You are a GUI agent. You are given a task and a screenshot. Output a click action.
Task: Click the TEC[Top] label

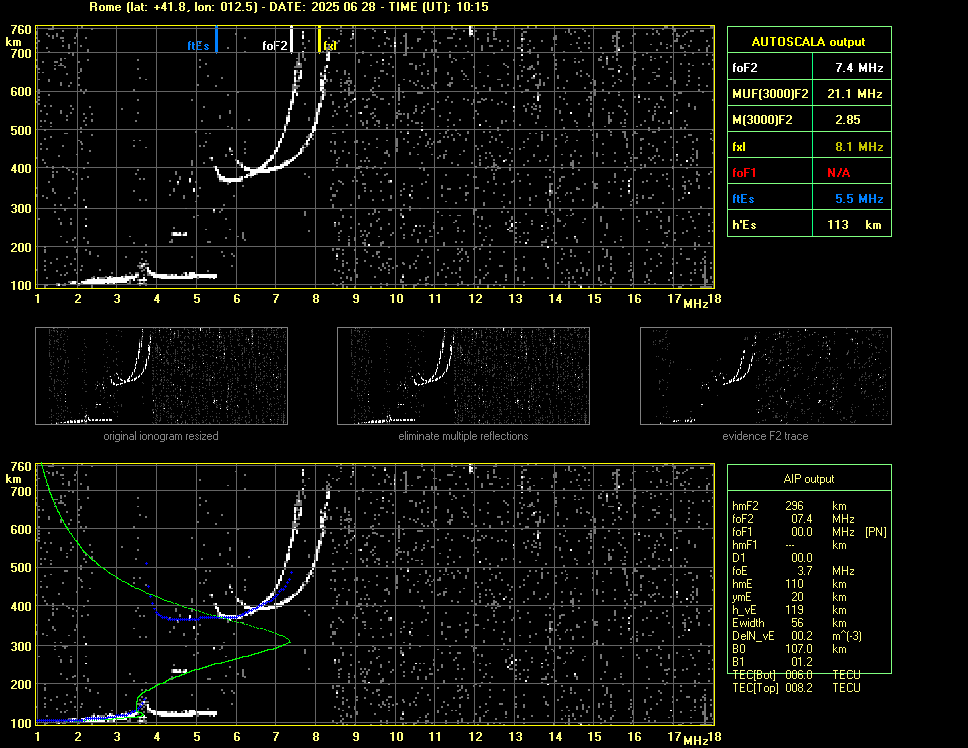pos(755,688)
